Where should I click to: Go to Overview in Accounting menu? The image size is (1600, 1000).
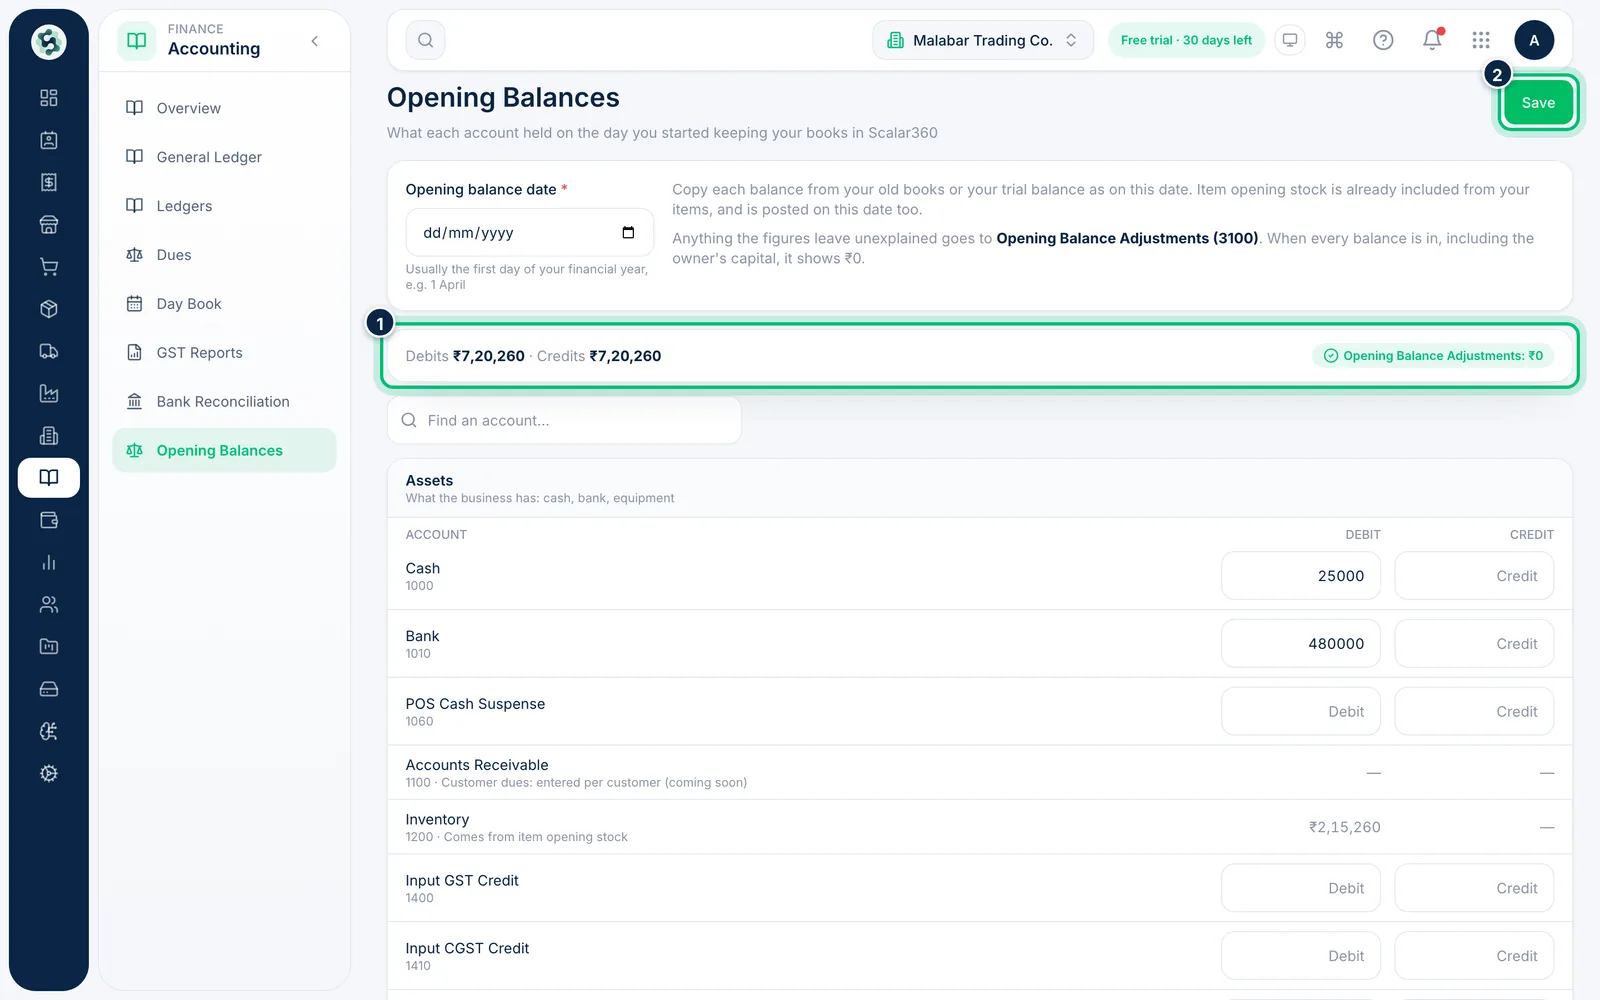click(x=224, y=108)
